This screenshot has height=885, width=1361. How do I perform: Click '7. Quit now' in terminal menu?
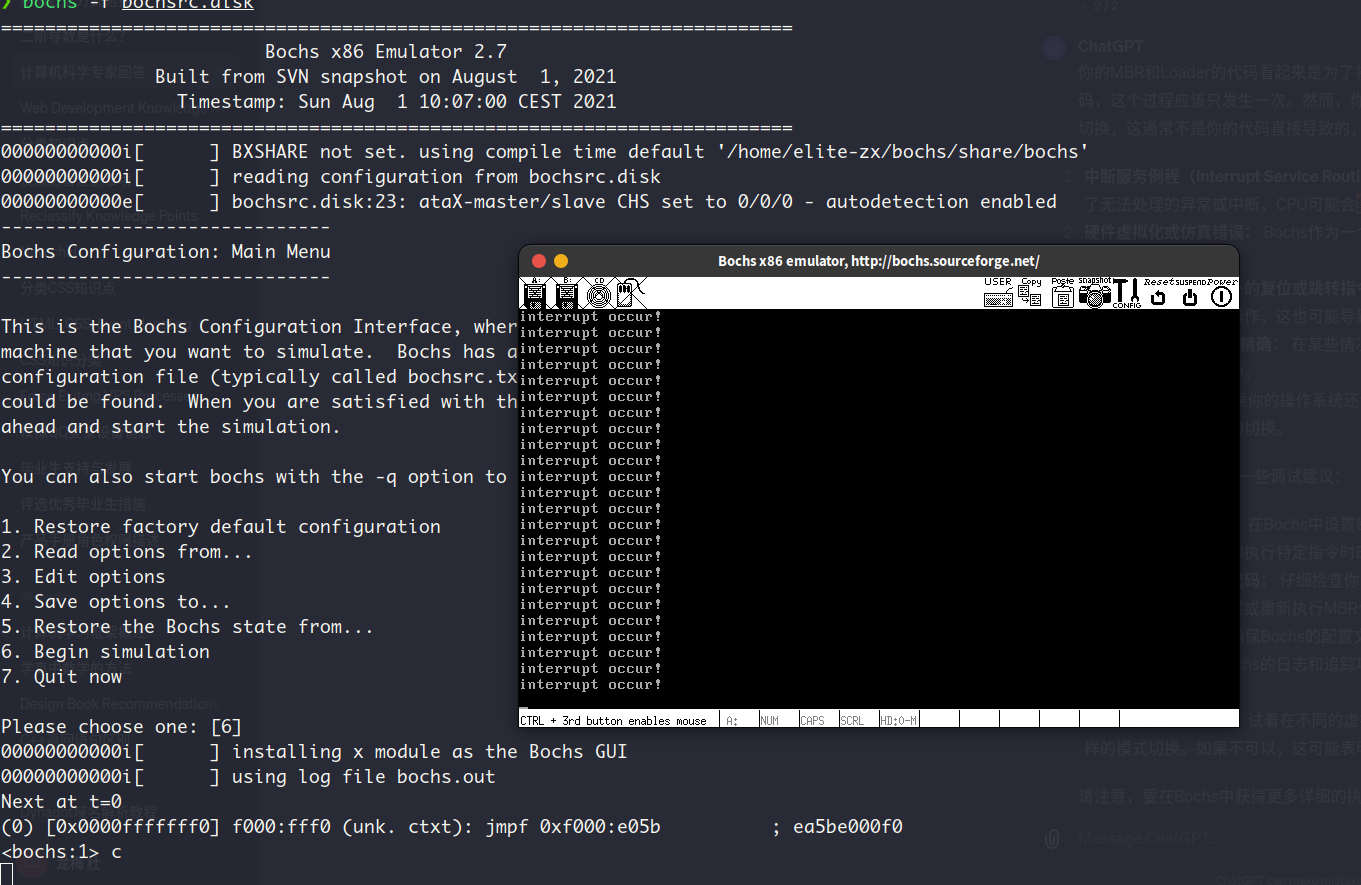[x=61, y=676]
